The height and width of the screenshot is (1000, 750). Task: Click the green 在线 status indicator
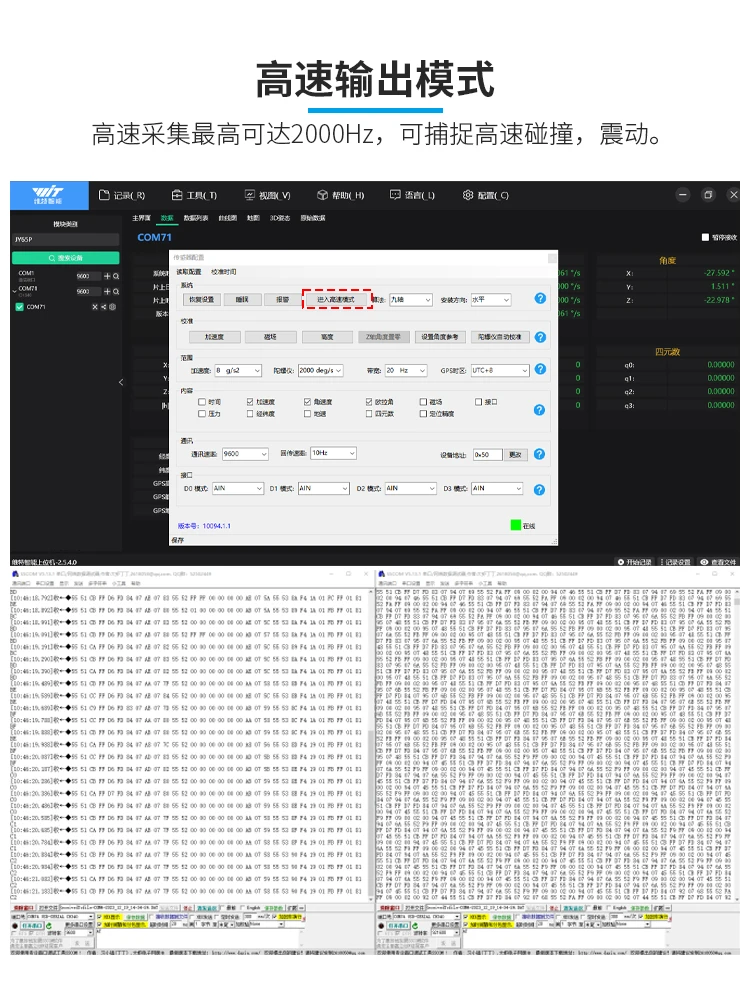[516, 525]
